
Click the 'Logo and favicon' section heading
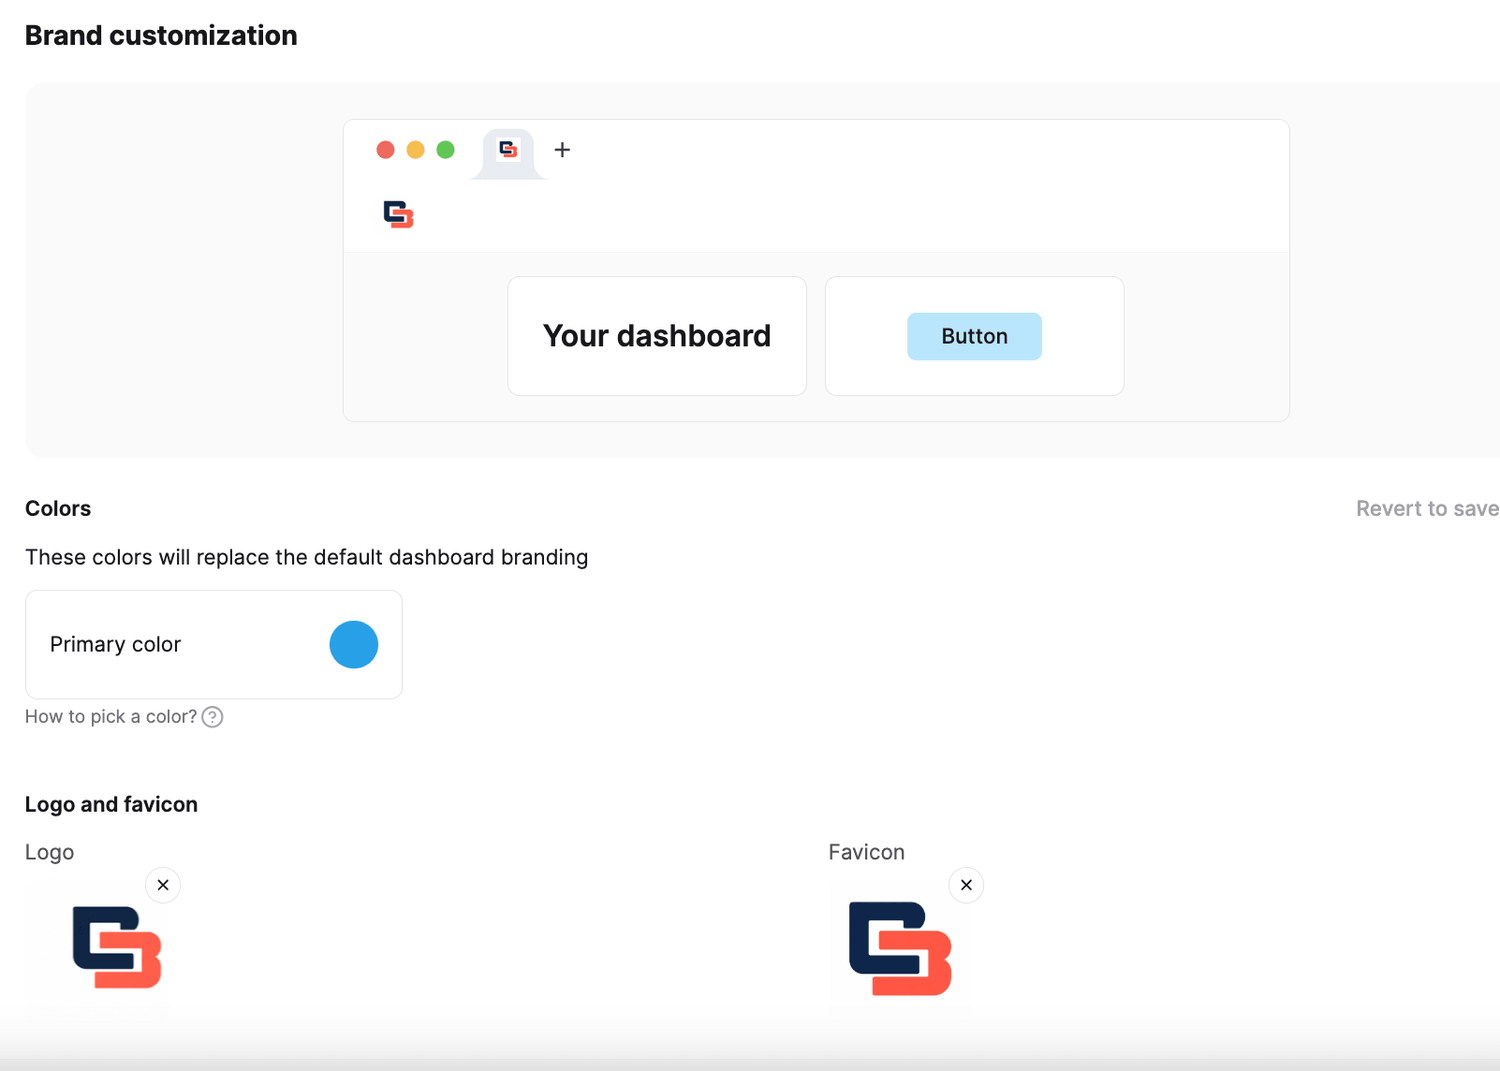(111, 805)
